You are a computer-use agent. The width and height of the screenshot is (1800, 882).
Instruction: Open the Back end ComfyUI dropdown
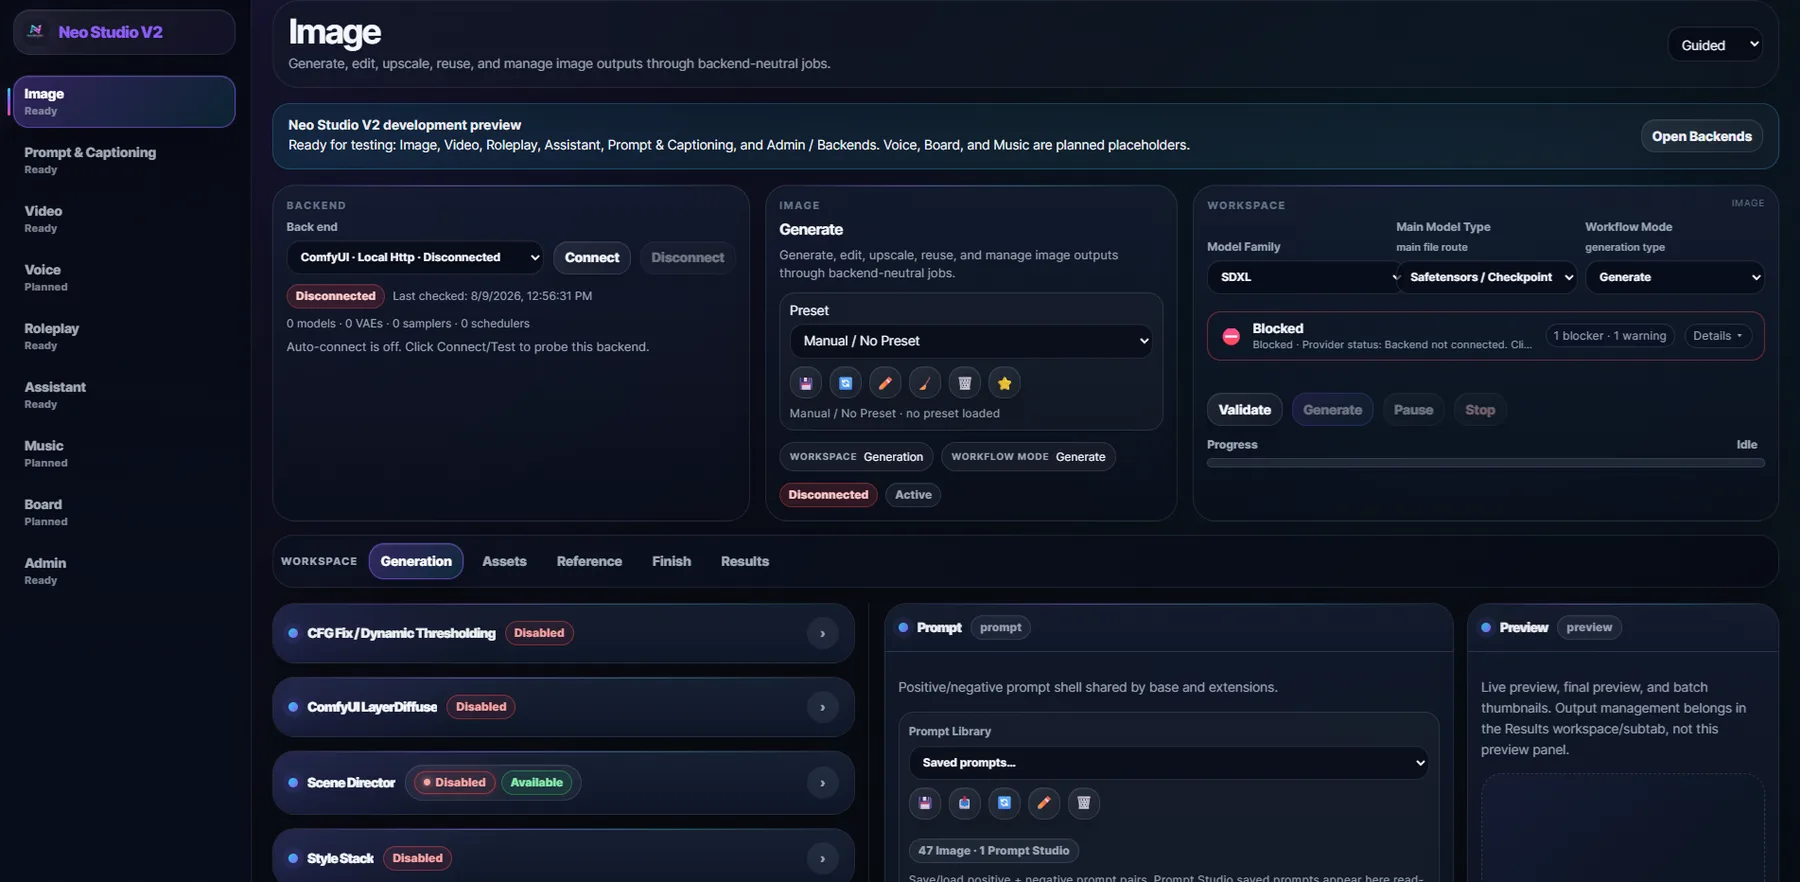pyautogui.click(x=415, y=258)
